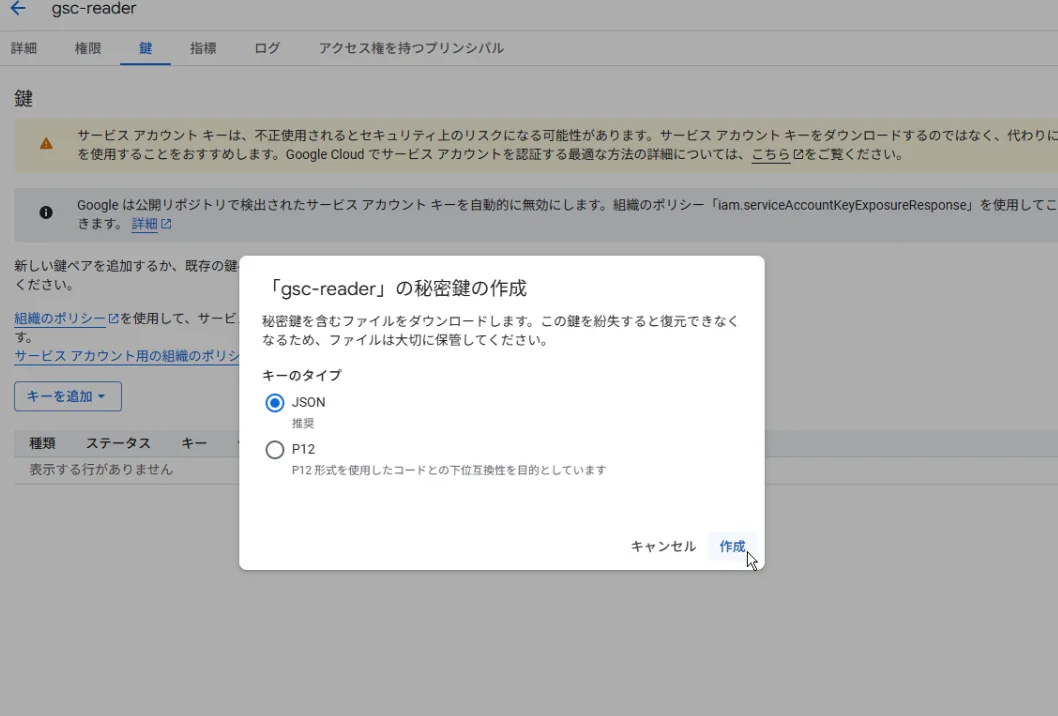Open the こちら link in the warning

tap(770, 155)
